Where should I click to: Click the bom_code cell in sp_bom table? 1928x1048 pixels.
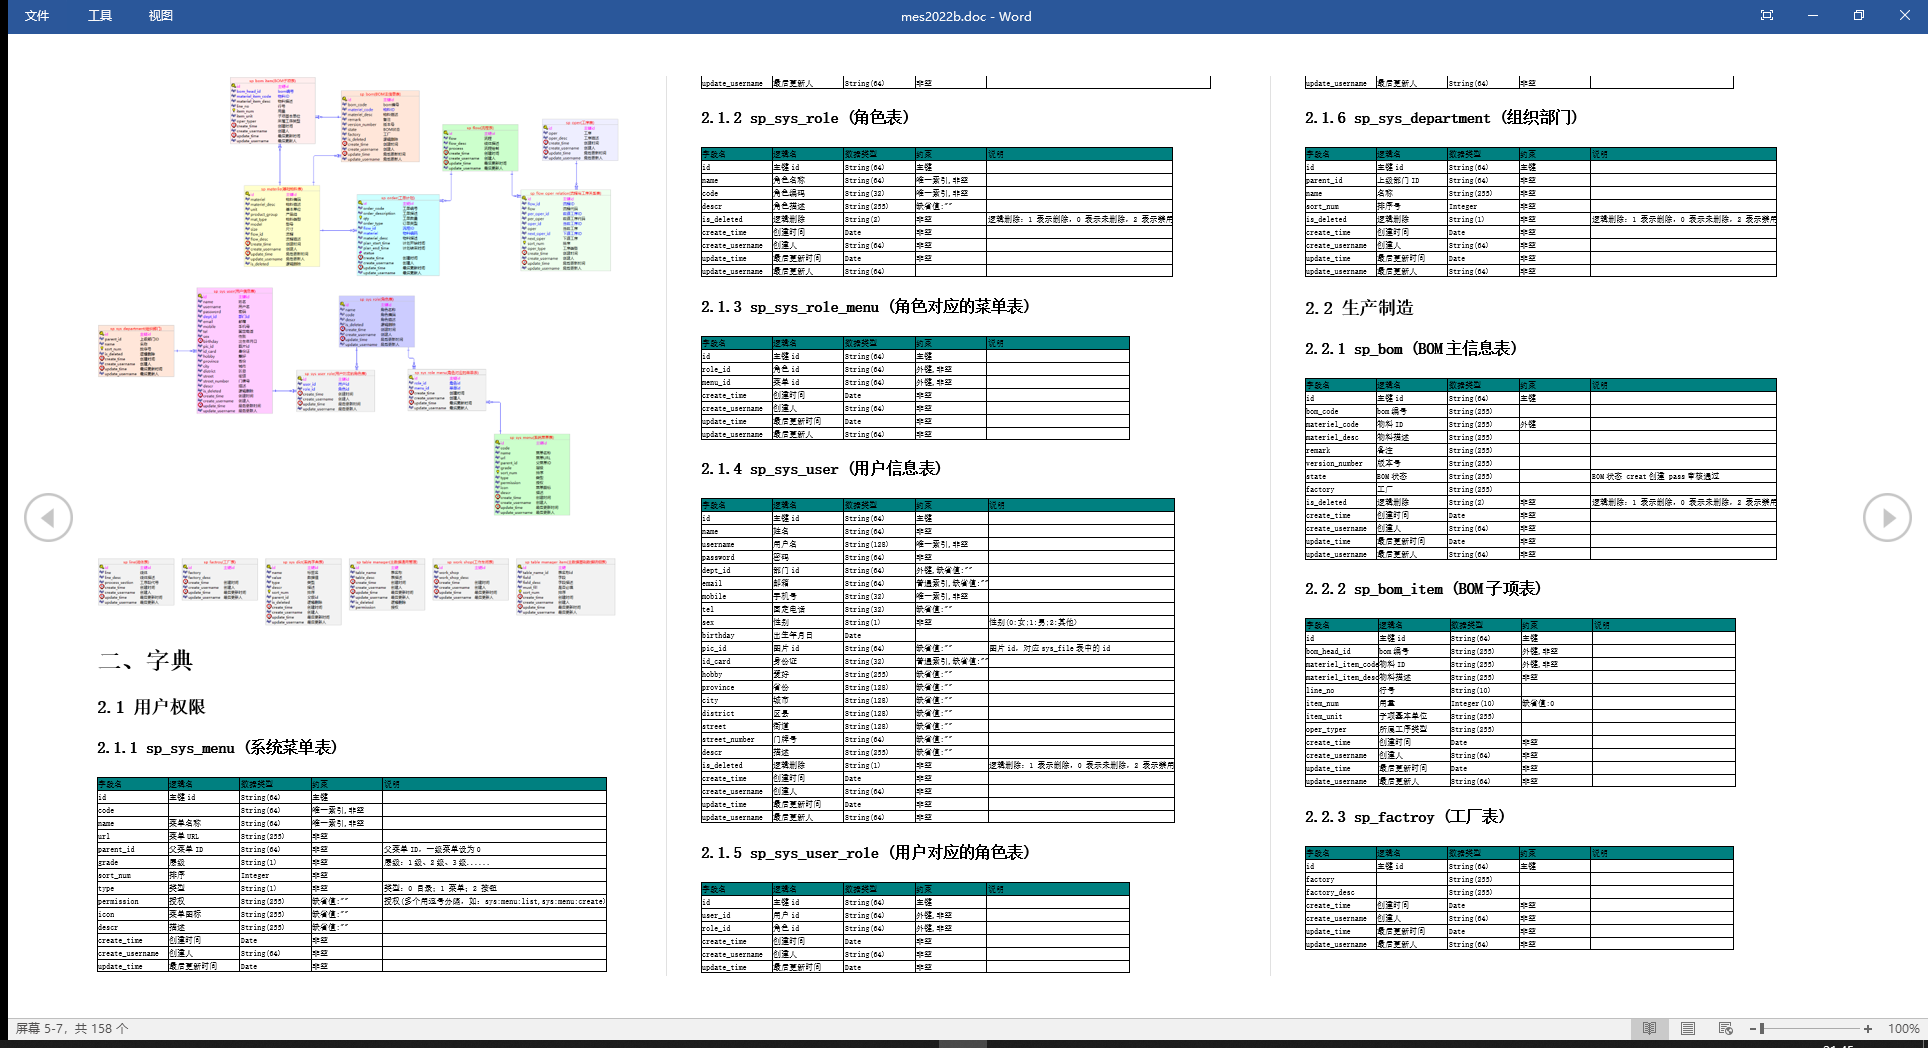point(1340,411)
